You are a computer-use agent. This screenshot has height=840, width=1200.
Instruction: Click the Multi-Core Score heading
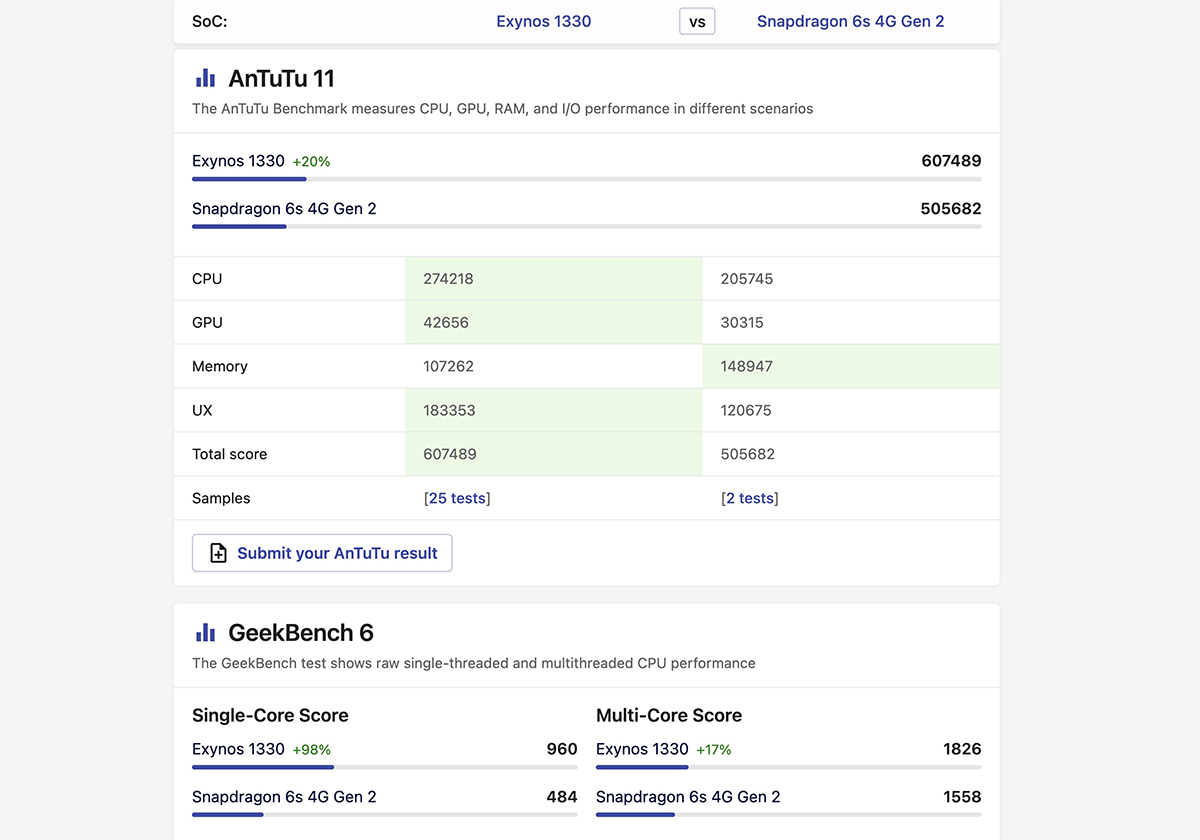point(669,716)
